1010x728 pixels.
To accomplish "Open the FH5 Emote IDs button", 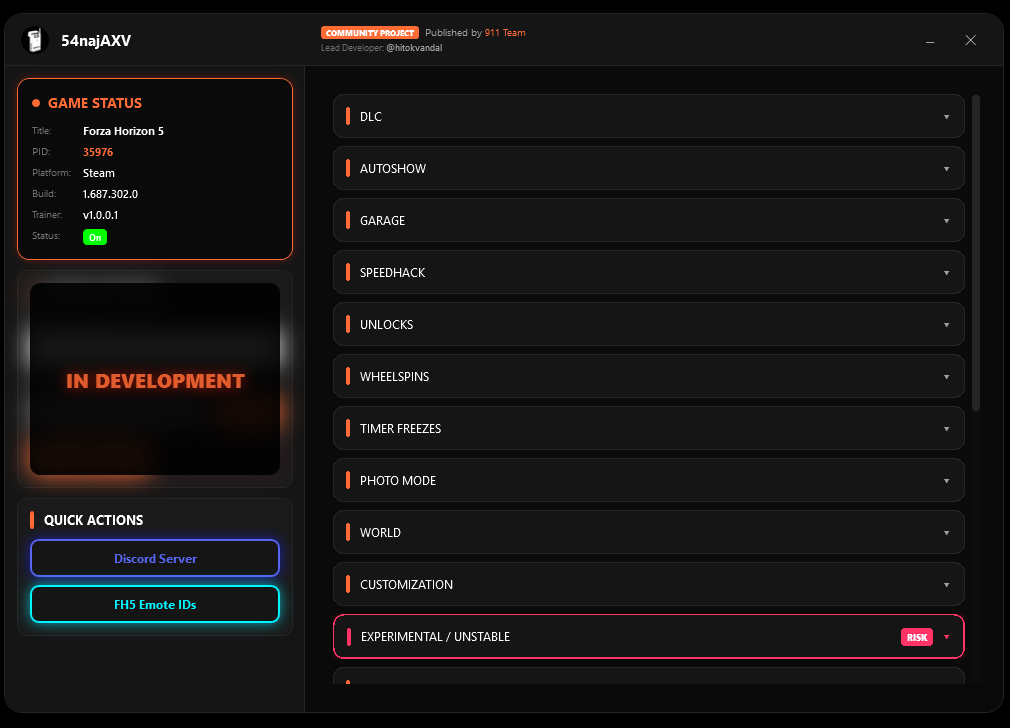I will click(155, 604).
